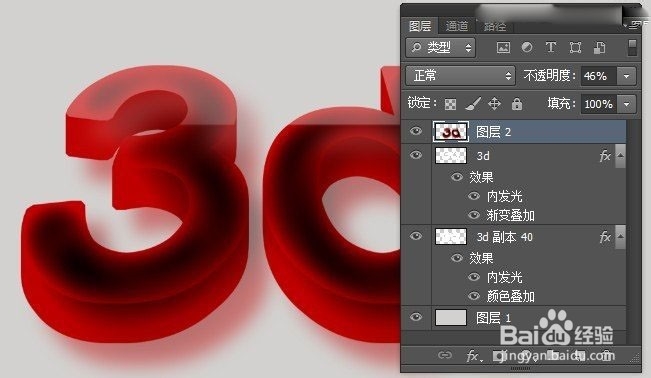Select the 图层 2 layer thumbnail
The image size is (651, 378).
pyautogui.click(x=451, y=132)
